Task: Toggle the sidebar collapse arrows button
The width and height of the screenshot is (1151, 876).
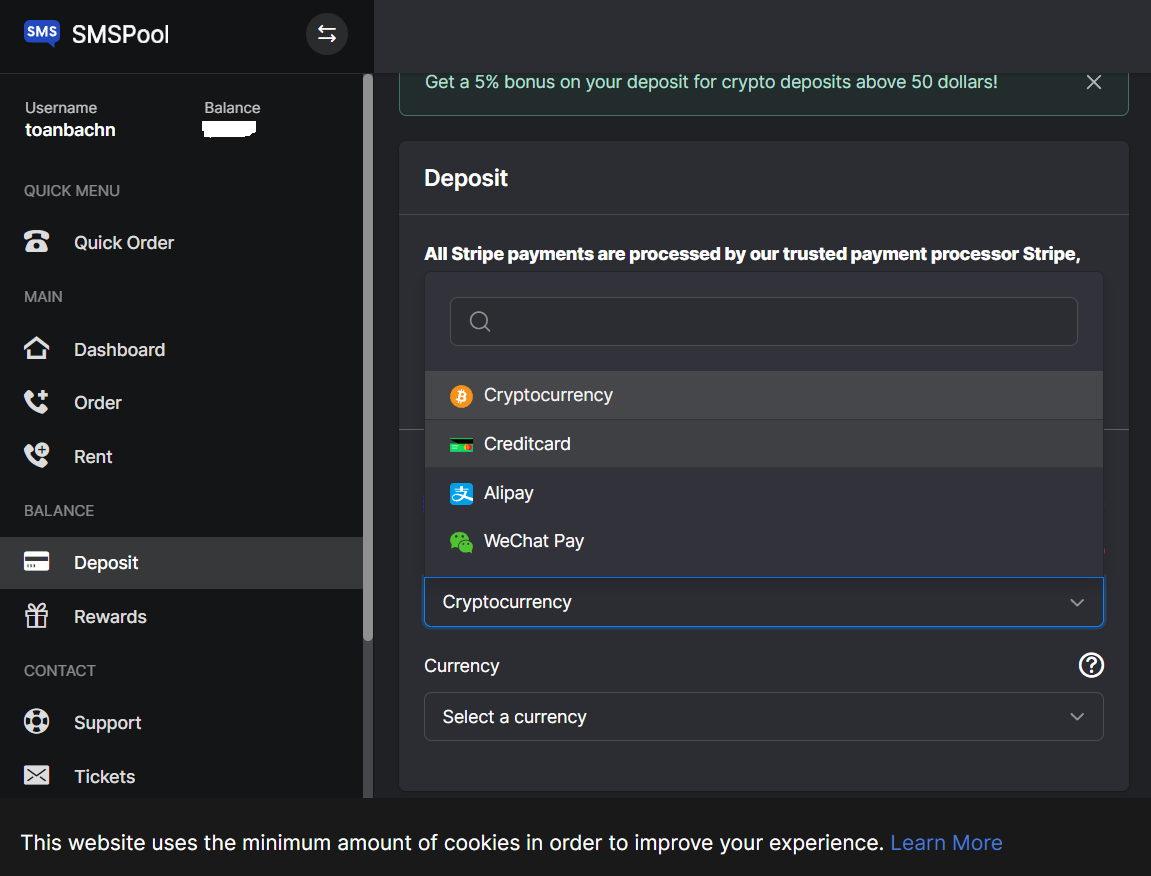Action: click(x=326, y=34)
